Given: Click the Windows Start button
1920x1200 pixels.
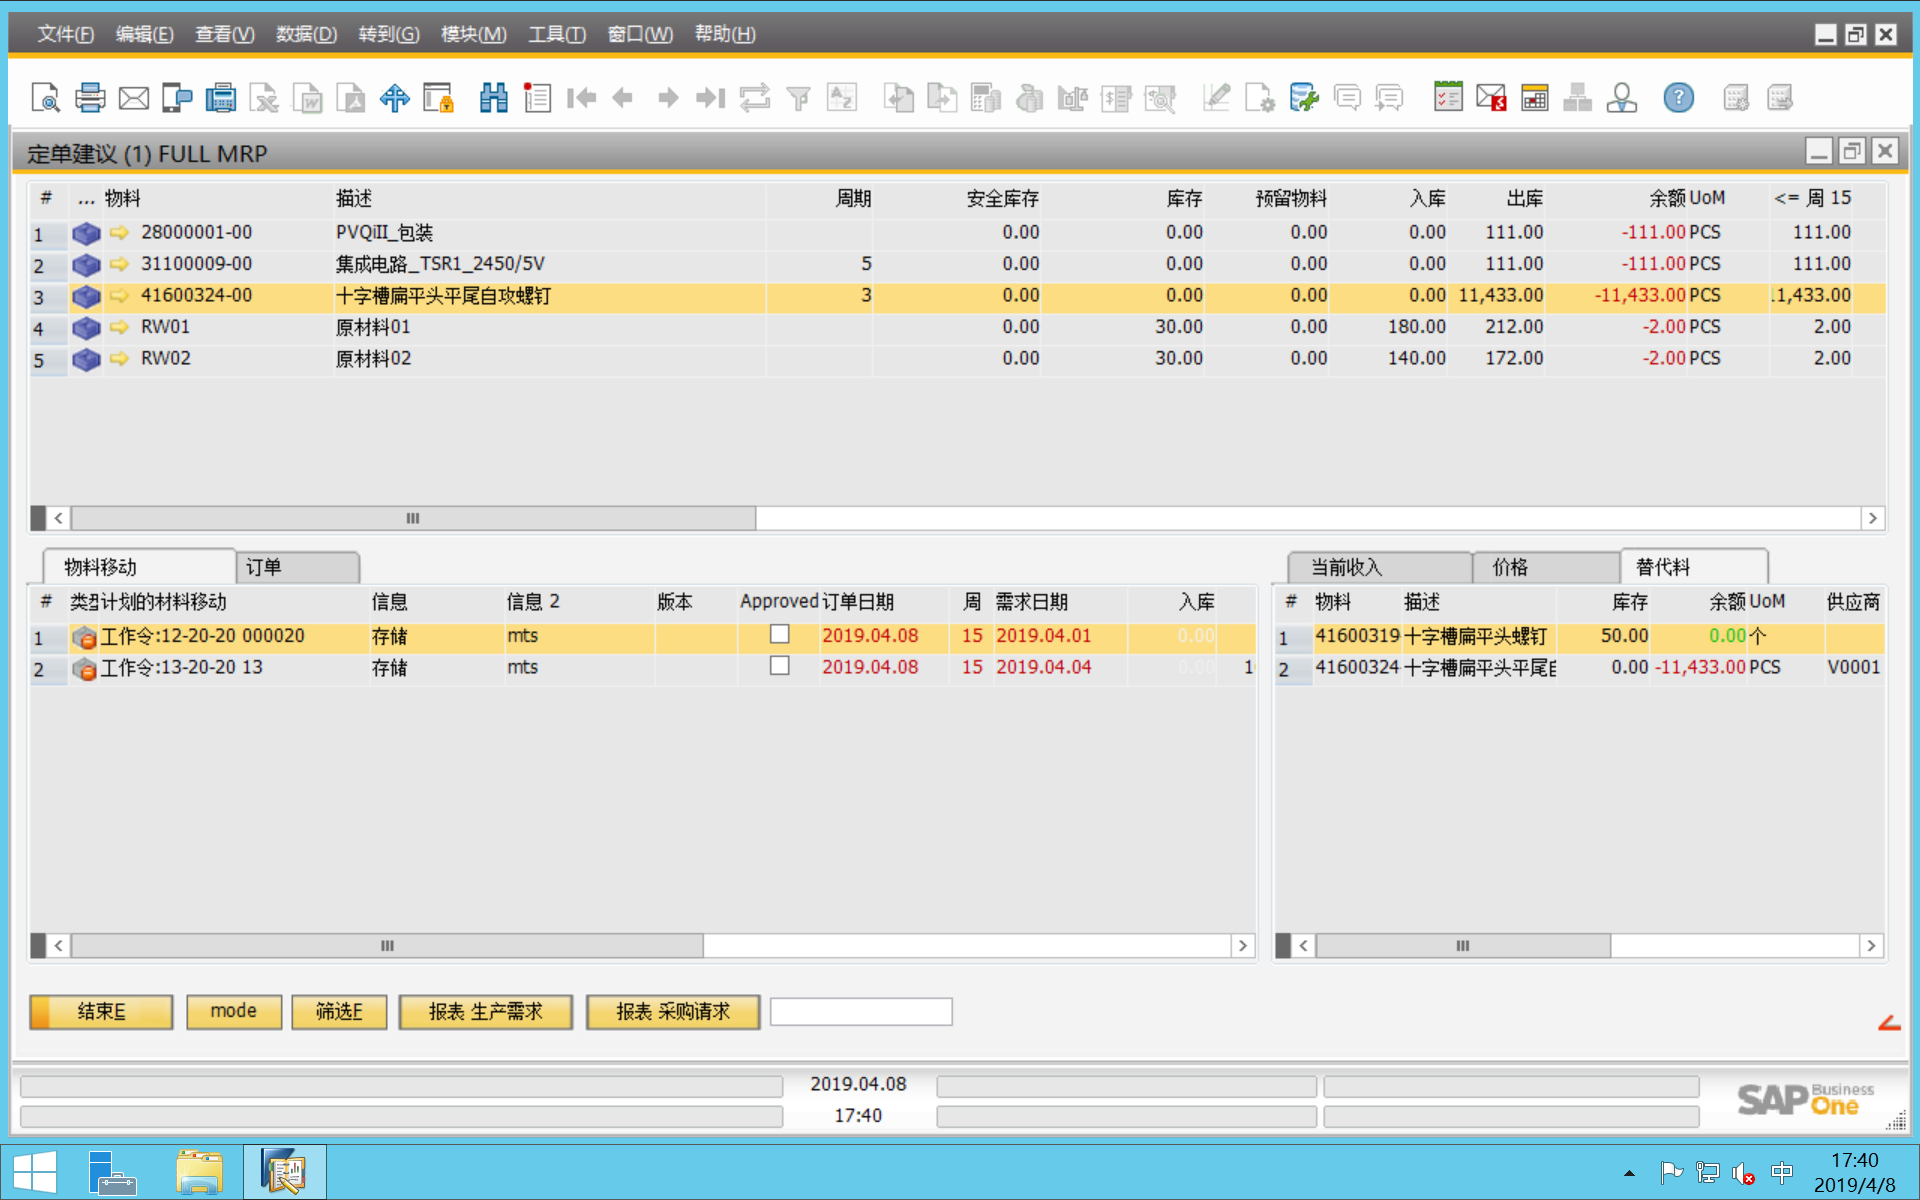Looking at the screenshot, I should pyautogui.click(x=34, y=1172).
